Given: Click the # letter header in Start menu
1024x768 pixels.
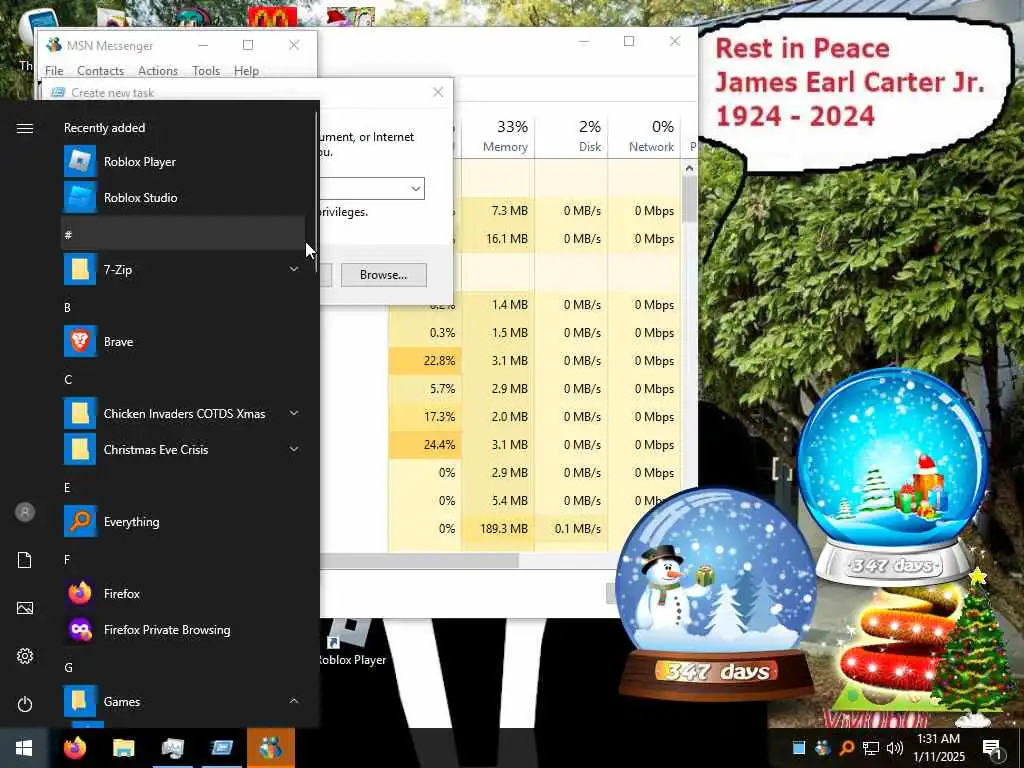Looking at the screenshot, I should click(183, 234).
